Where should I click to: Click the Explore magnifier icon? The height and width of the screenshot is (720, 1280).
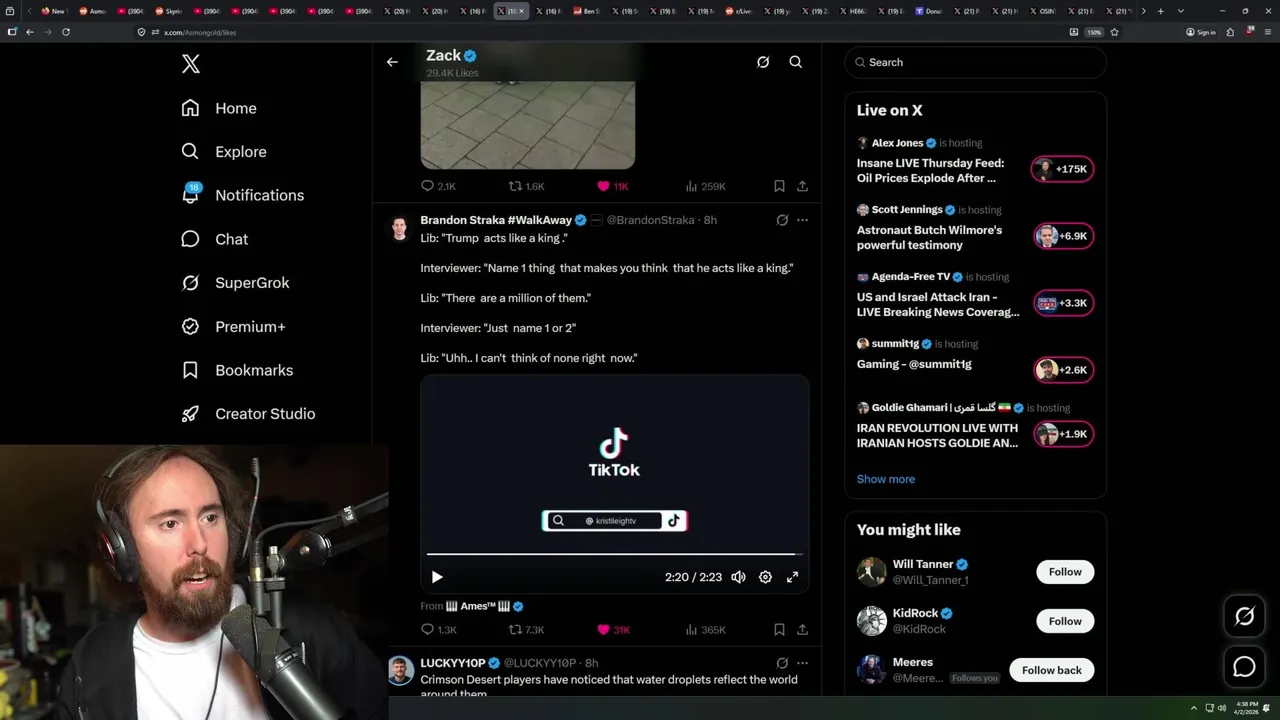[x=190, y=152]
